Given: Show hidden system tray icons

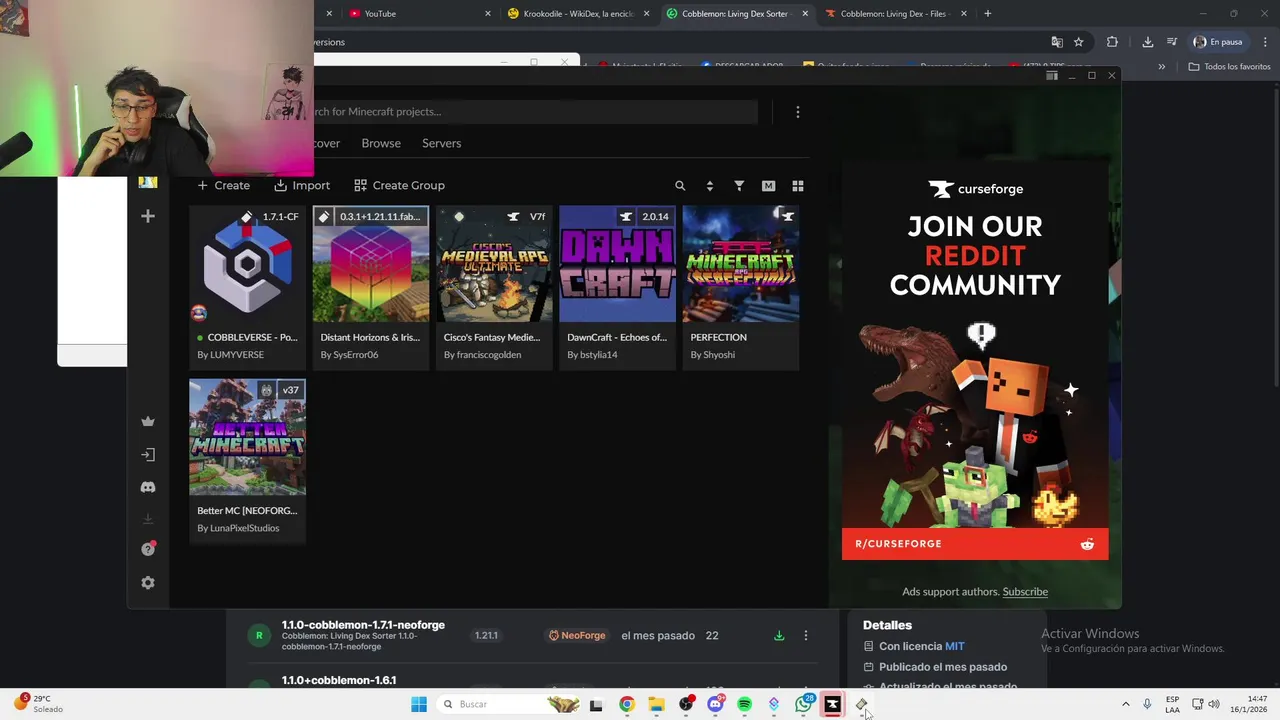Looking at the screenshot, I should coord(1125,704).
